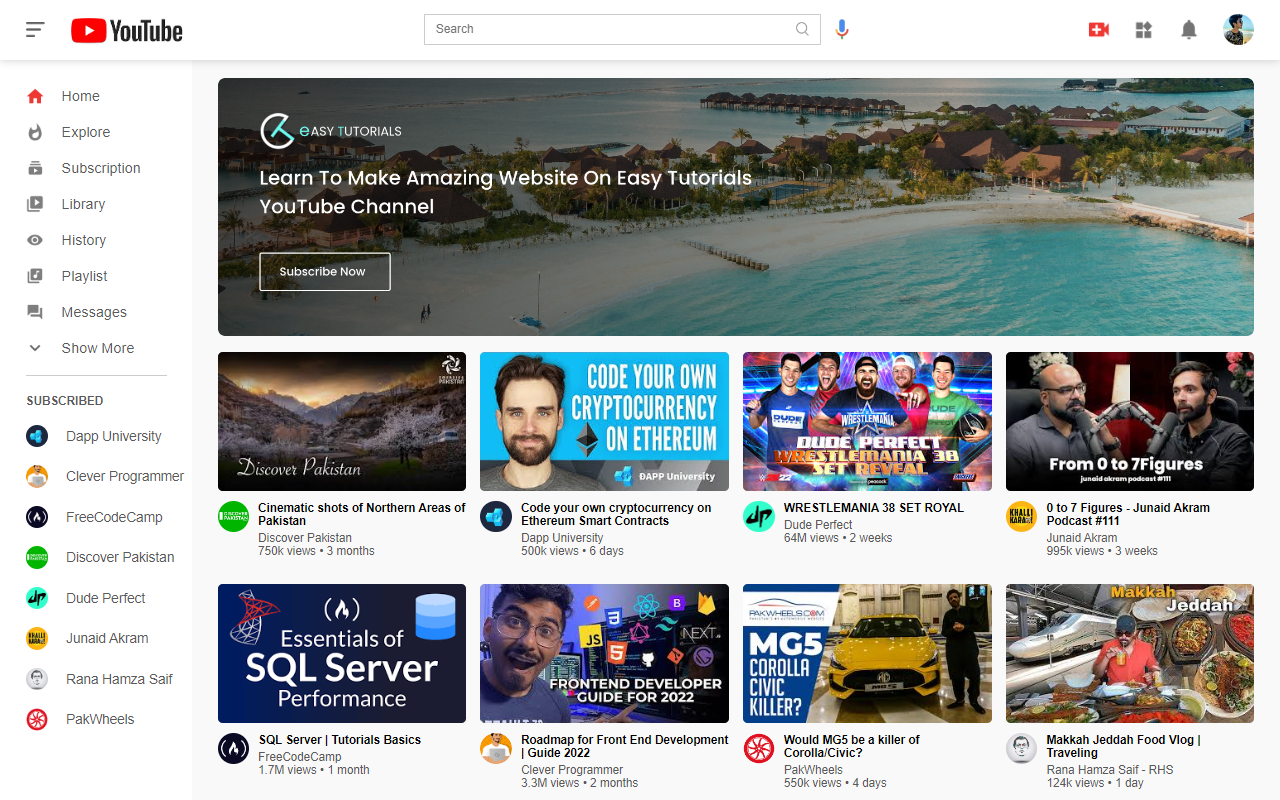The height and width of the screenshot is (800, 1280).
Task: Click Rana Hamza Saif channel icon in sidebar
Action: (x=37, y=679)
